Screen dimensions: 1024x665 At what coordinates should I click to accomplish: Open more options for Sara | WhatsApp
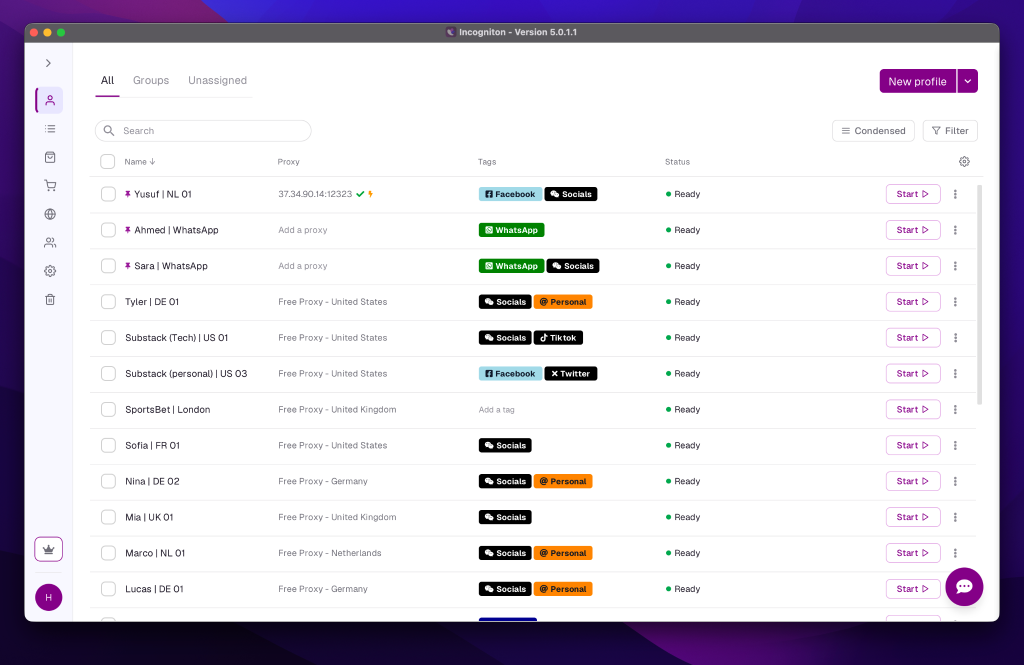click(x=955, y=266)
